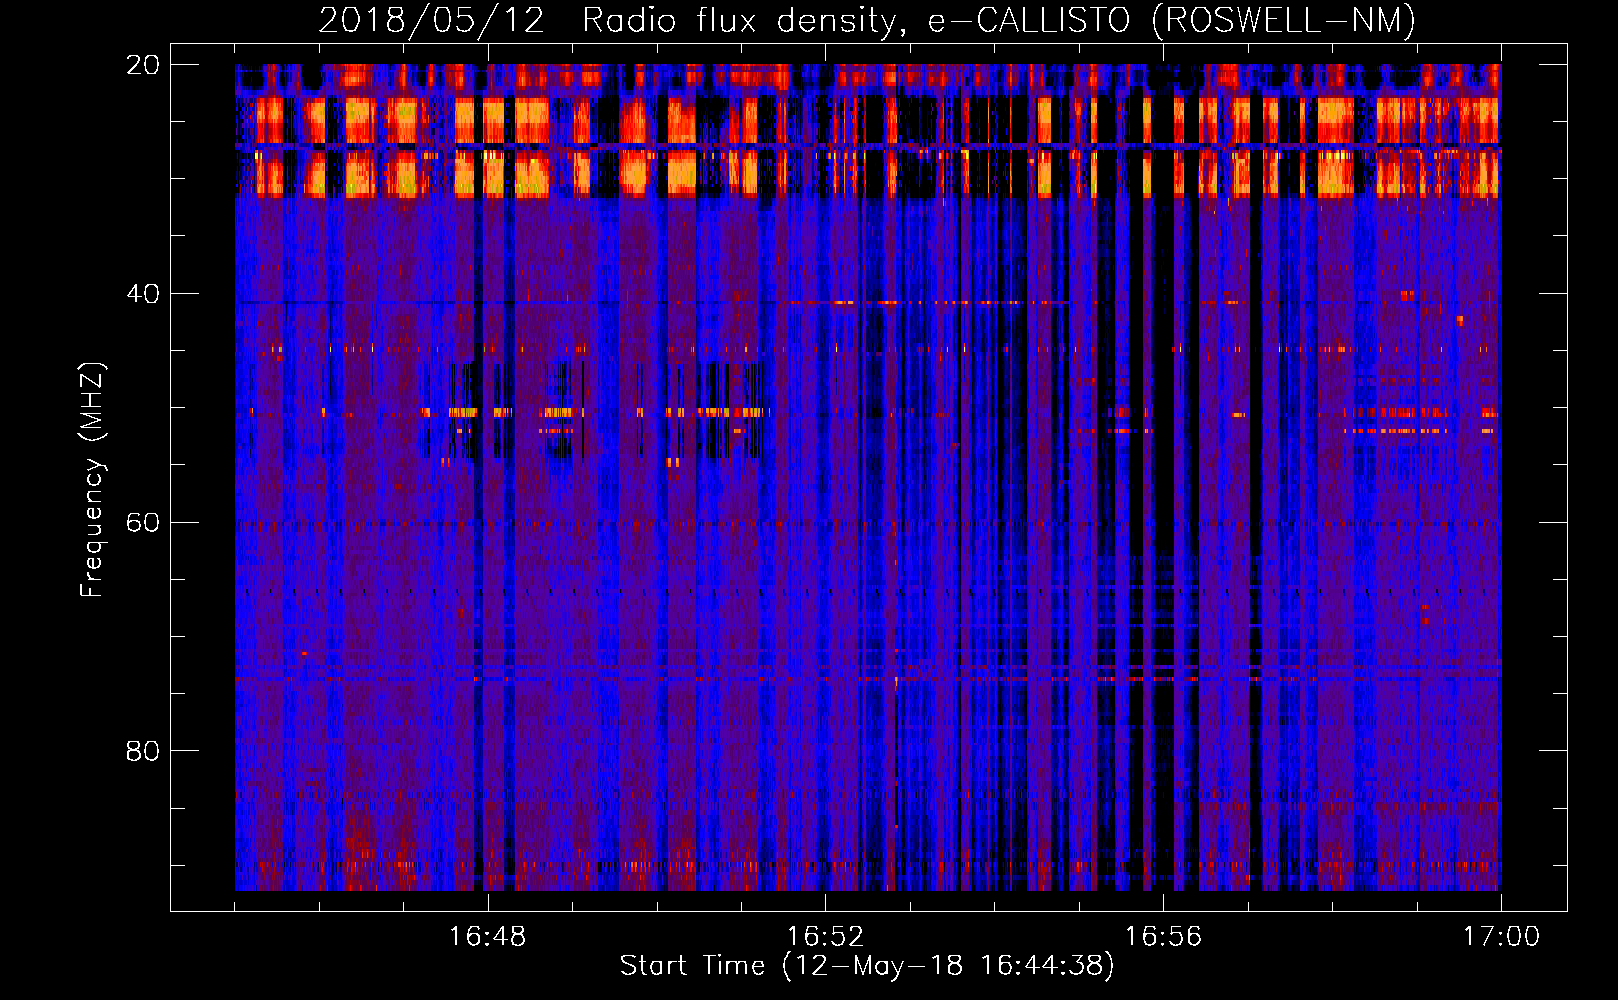Viewport: 1618px width, 1000px height.
Task: Click the 60 frequency tick label
Action: pyautogui.click(x=143, y=523)
